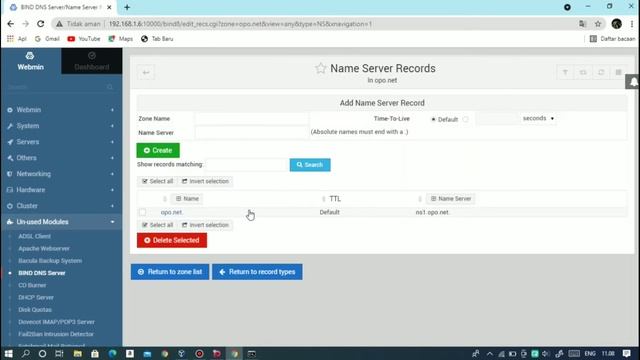Open BIND DNS Server module
This screenshot has height=360, width=640.
42,273
